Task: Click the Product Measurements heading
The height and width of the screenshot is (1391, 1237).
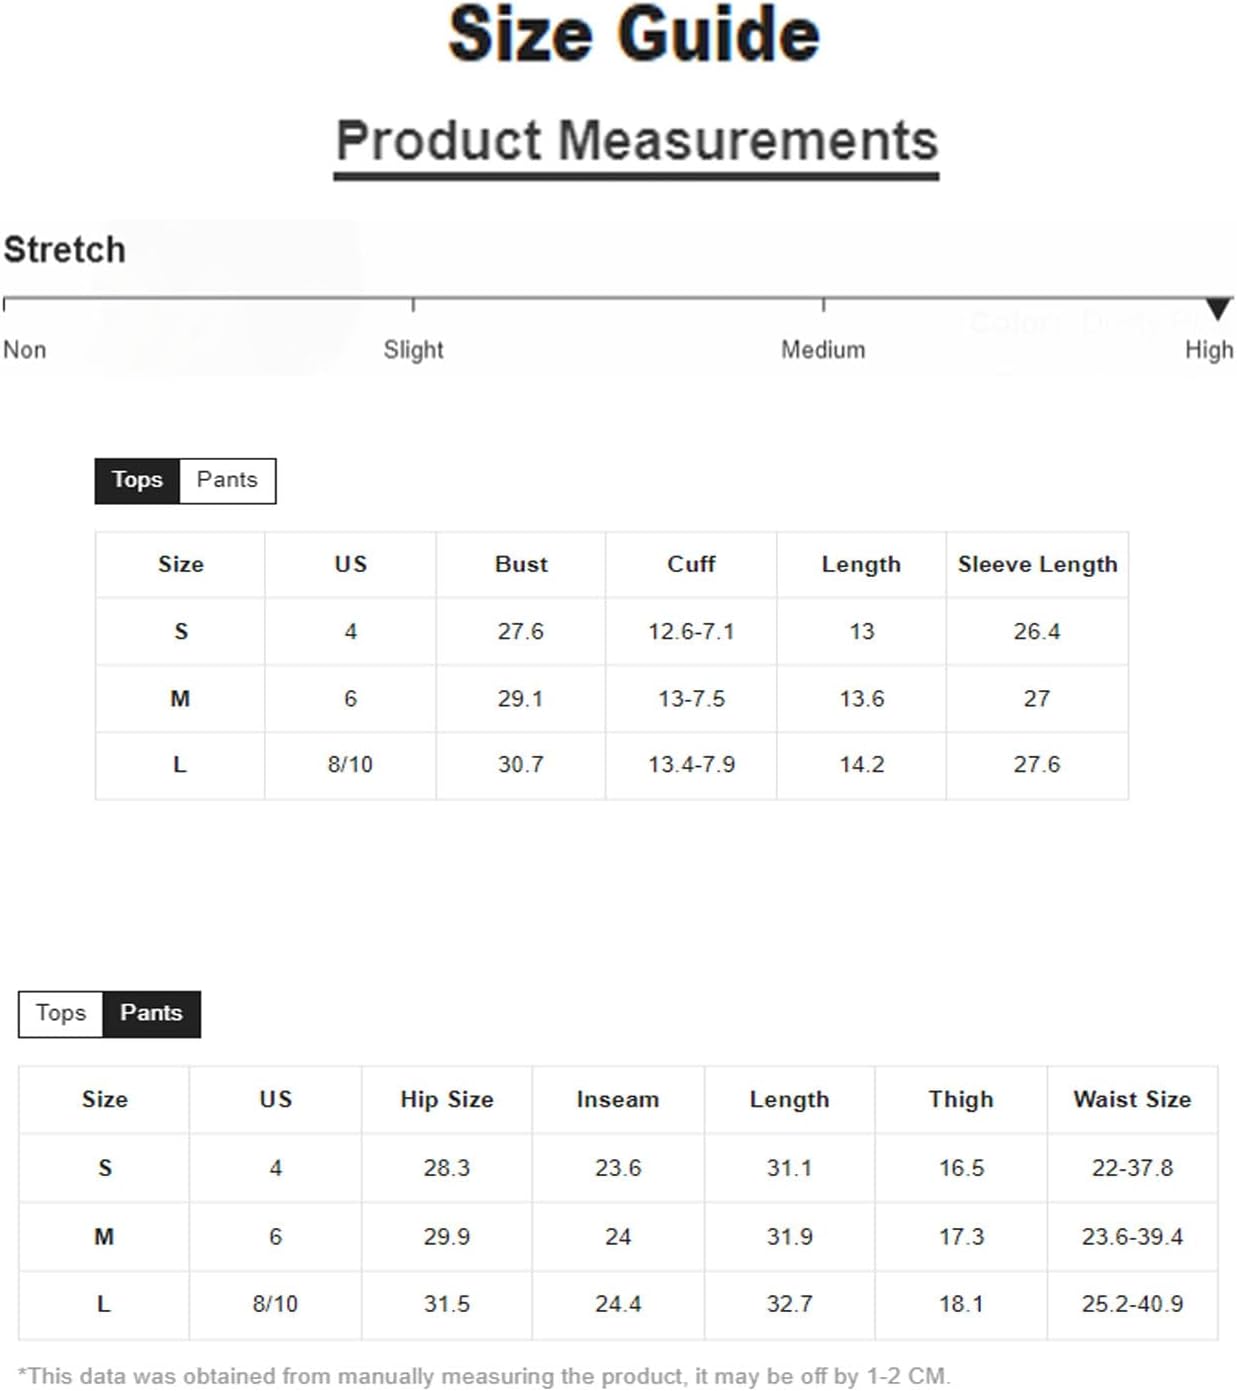Action: coord(637,140)
